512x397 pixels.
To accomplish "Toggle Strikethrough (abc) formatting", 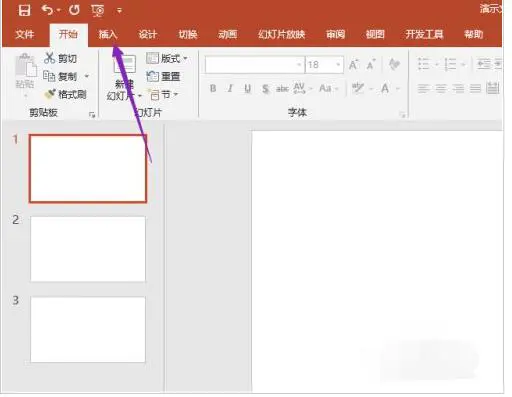I will tap(282, 89).
